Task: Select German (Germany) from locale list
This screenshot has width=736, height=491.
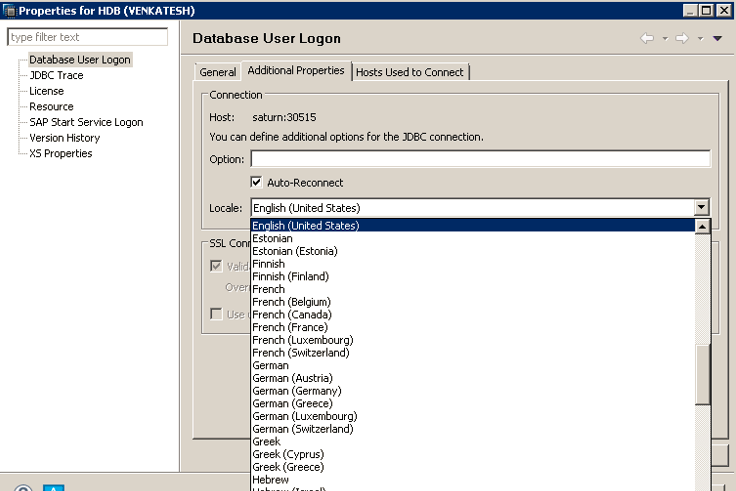Action: click(x=297, y=391)
